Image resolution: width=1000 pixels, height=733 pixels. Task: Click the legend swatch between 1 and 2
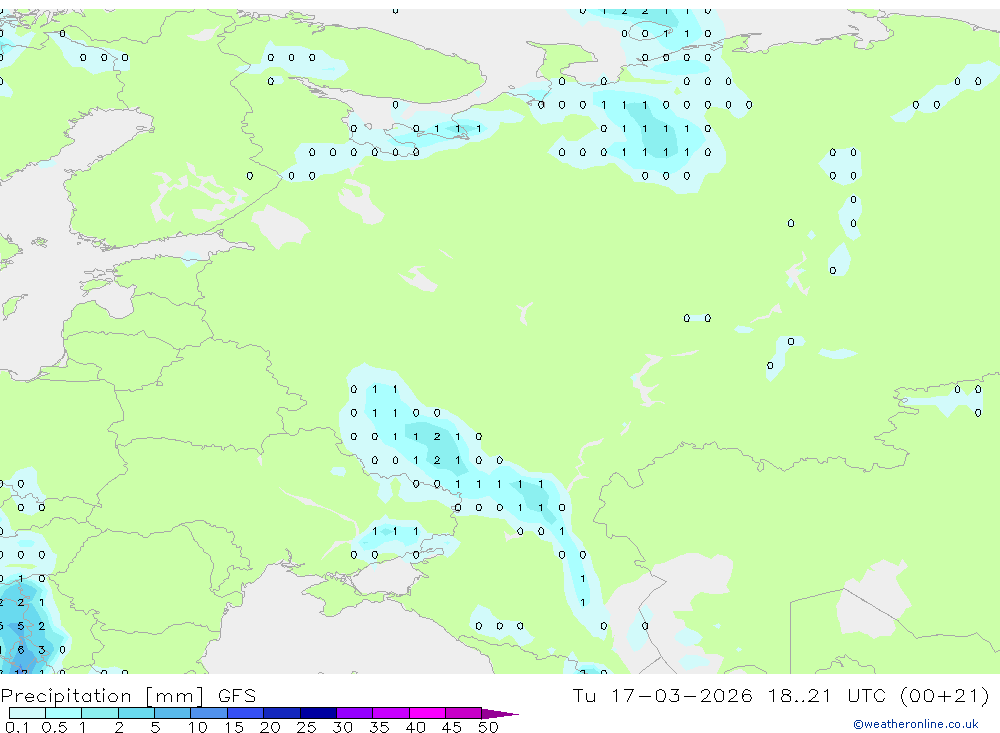pos(99,713)
